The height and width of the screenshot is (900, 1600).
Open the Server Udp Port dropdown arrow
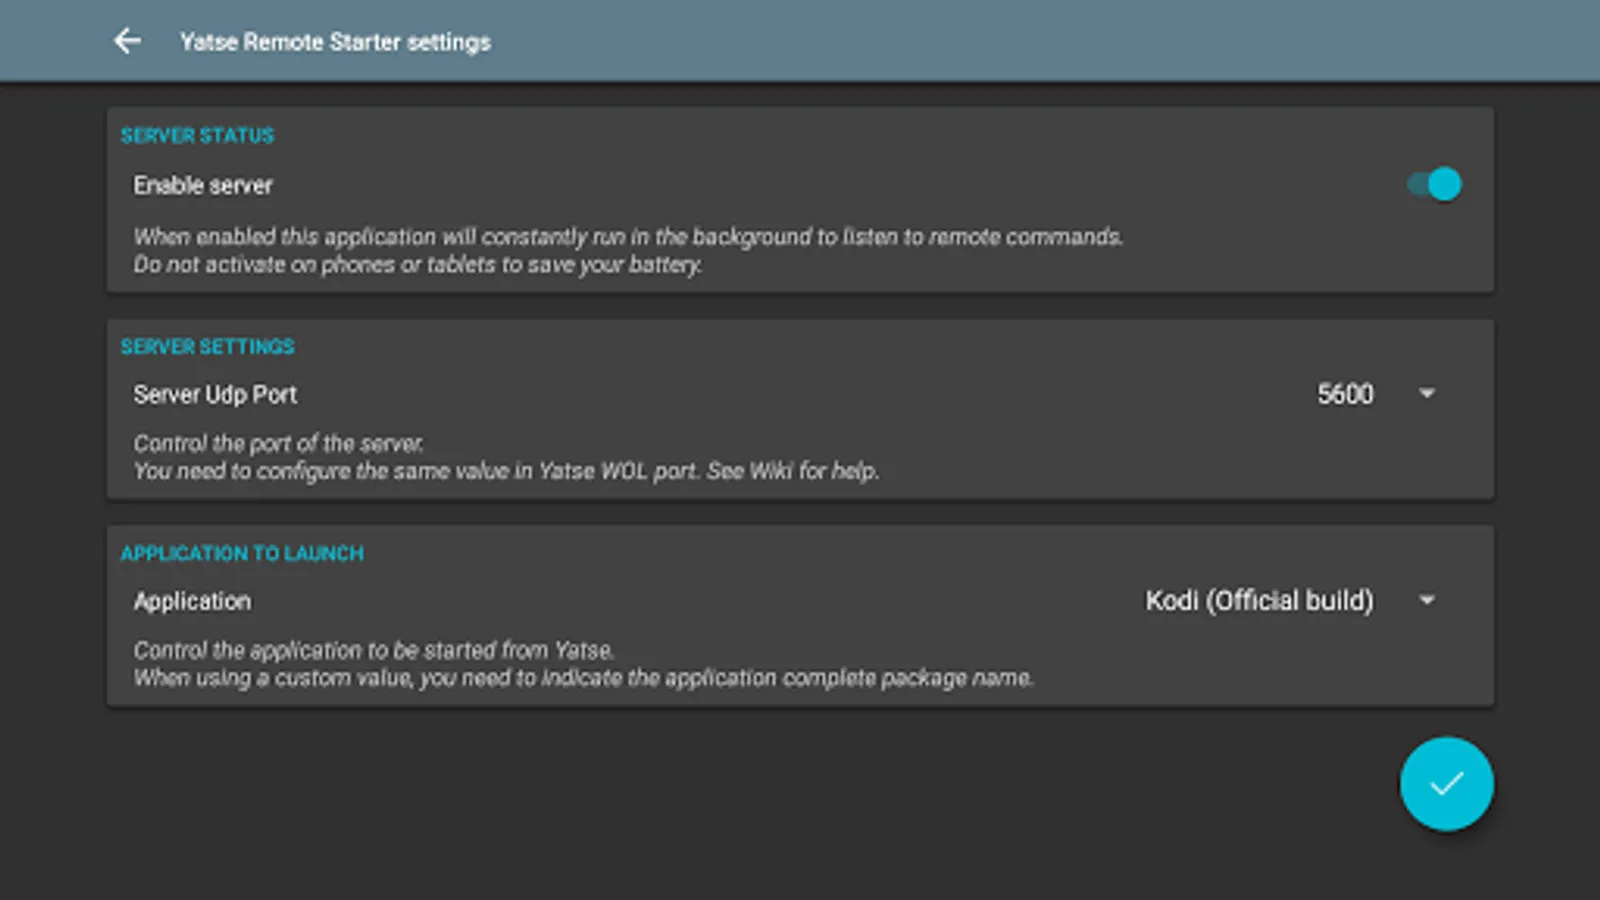[x=1427, y=394]
